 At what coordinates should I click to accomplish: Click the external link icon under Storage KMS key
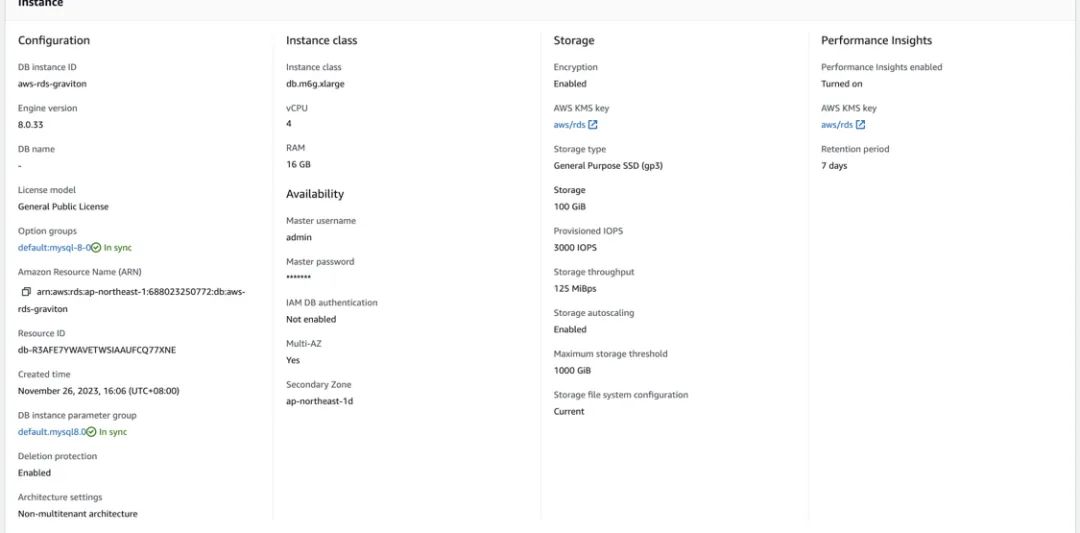593,125
